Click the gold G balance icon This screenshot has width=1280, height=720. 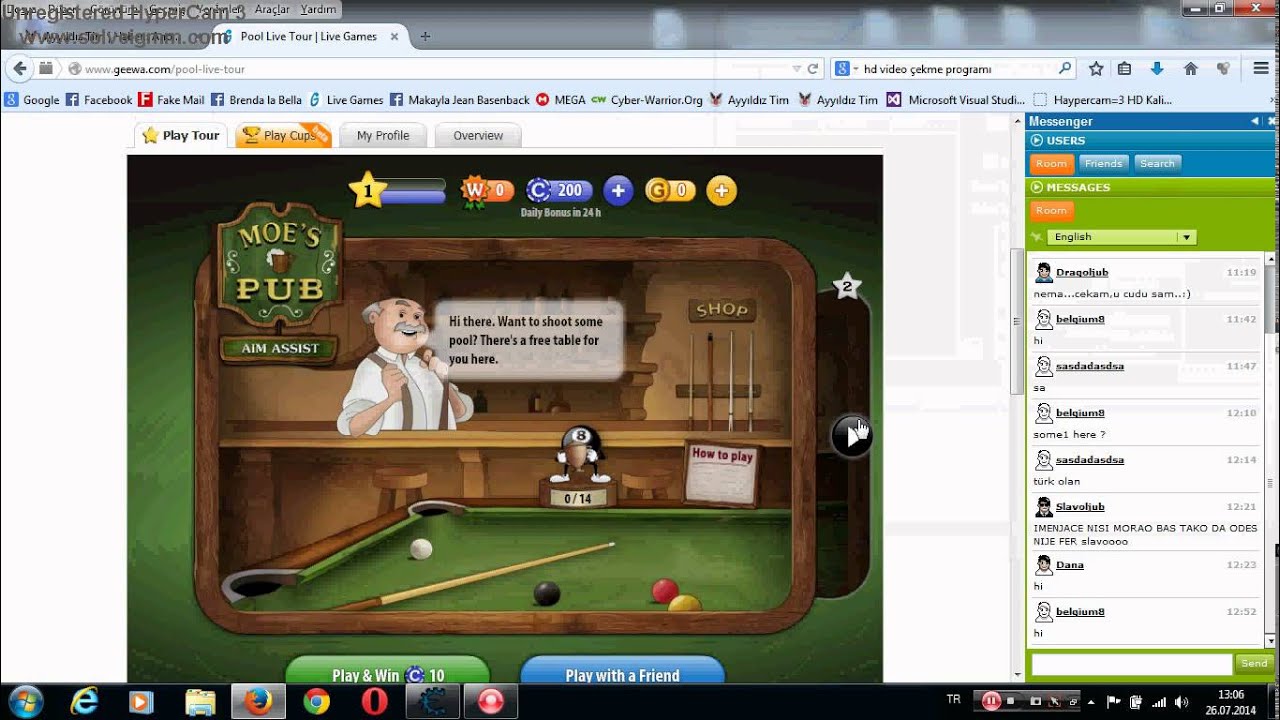tap(657, 190)
